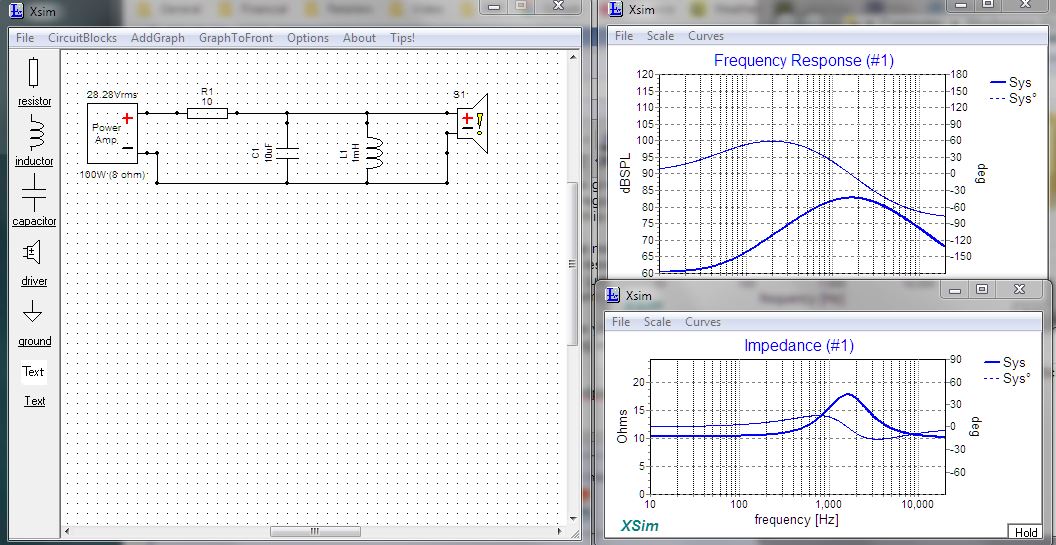This screenshot has width=1056, height=545.
Task: Click the Sys° phase legend in Impedance graph
Action: coord(1007,378)
